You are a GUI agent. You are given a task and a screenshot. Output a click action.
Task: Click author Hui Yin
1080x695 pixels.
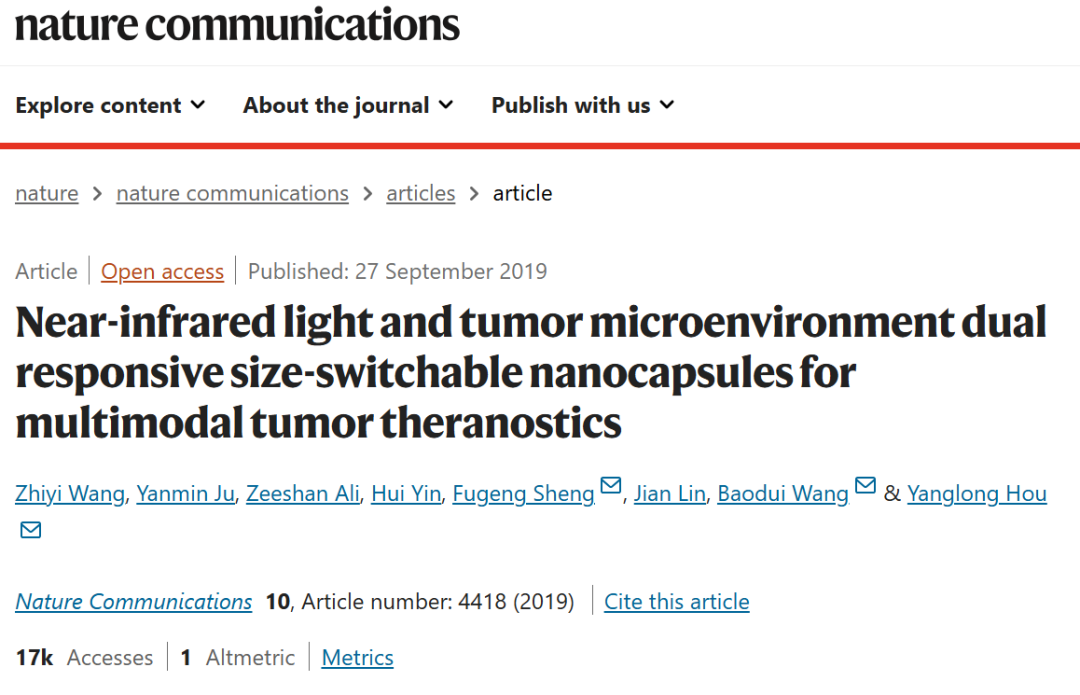pos(406,494)
